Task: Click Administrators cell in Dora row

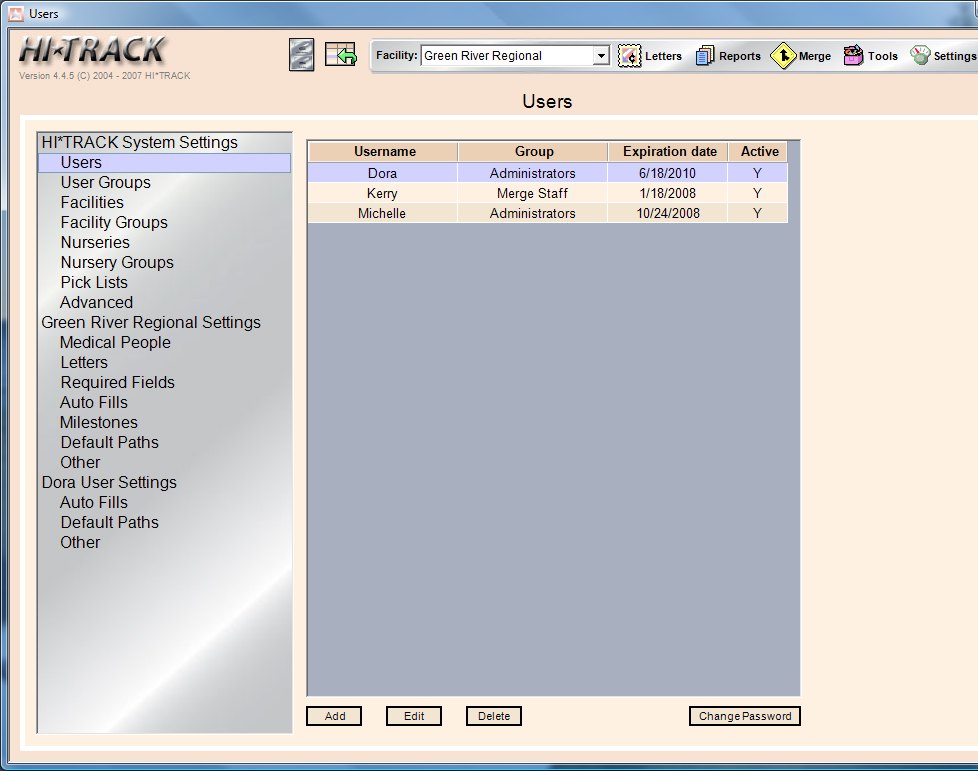Action: coord(533,173)
